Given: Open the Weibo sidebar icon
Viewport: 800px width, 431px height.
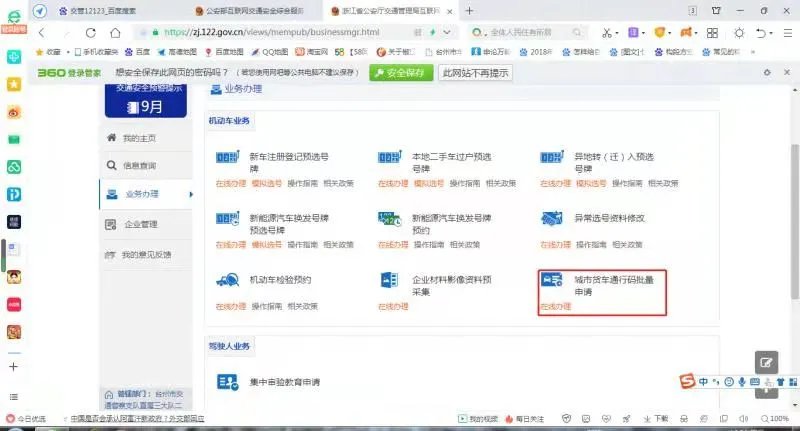Looking at the screenshot, I should pos(14,112).
